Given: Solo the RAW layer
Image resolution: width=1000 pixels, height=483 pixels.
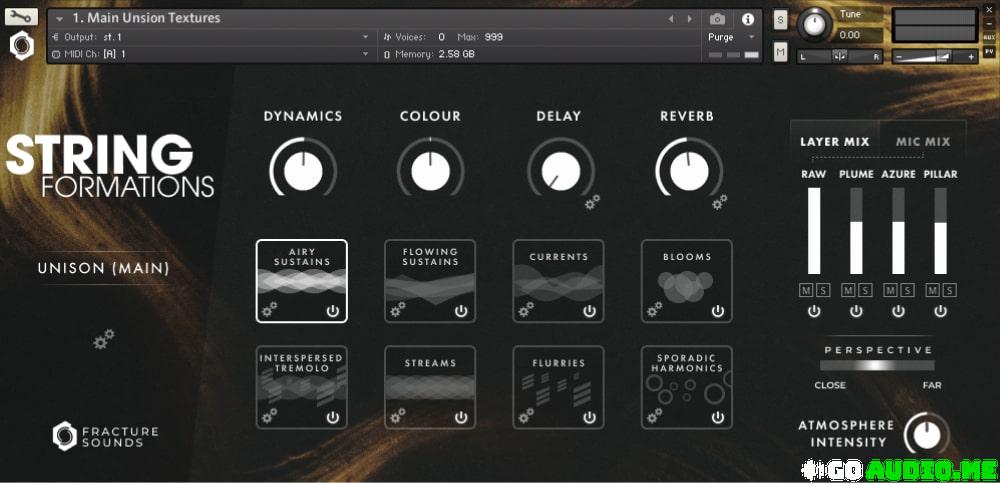Looking at the screenshot, I should [822, 291].
